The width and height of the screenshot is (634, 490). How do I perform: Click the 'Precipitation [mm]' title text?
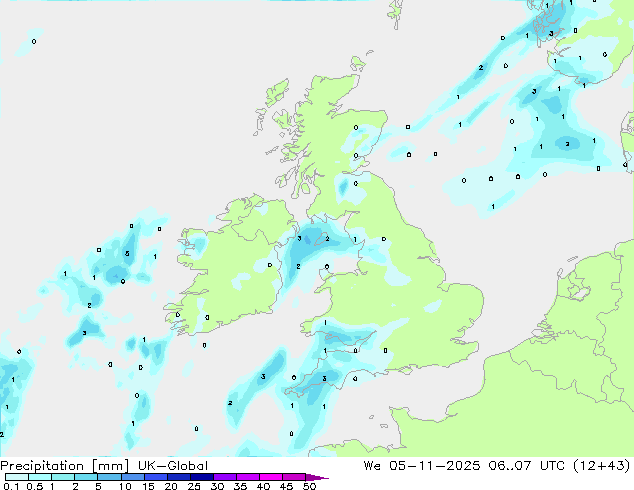click(x=64, y=466)
